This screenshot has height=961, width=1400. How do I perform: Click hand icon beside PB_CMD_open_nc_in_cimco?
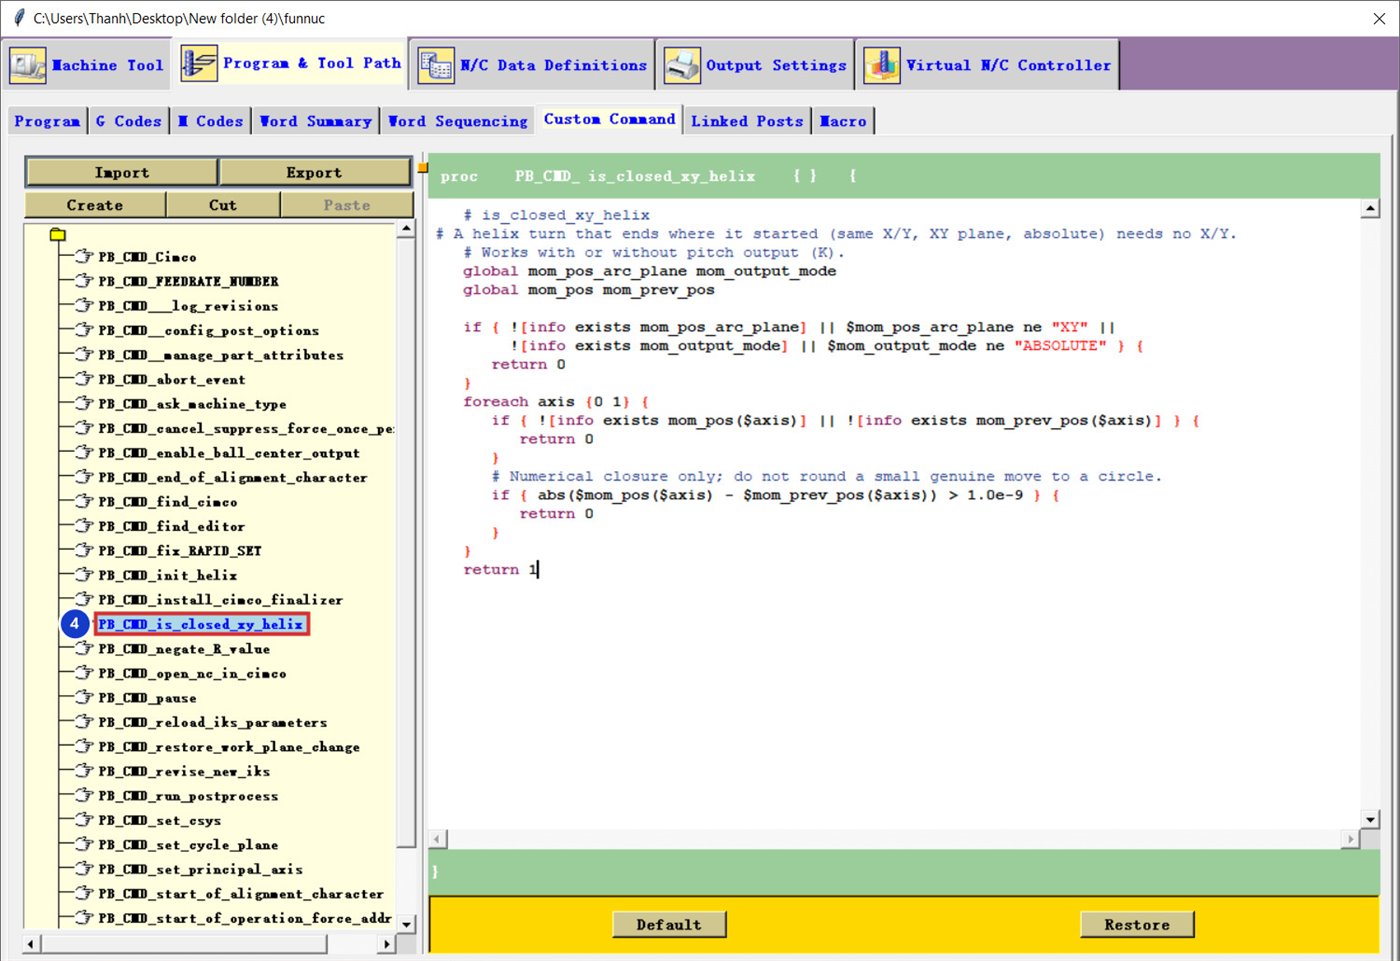click(x=84, y=673)
